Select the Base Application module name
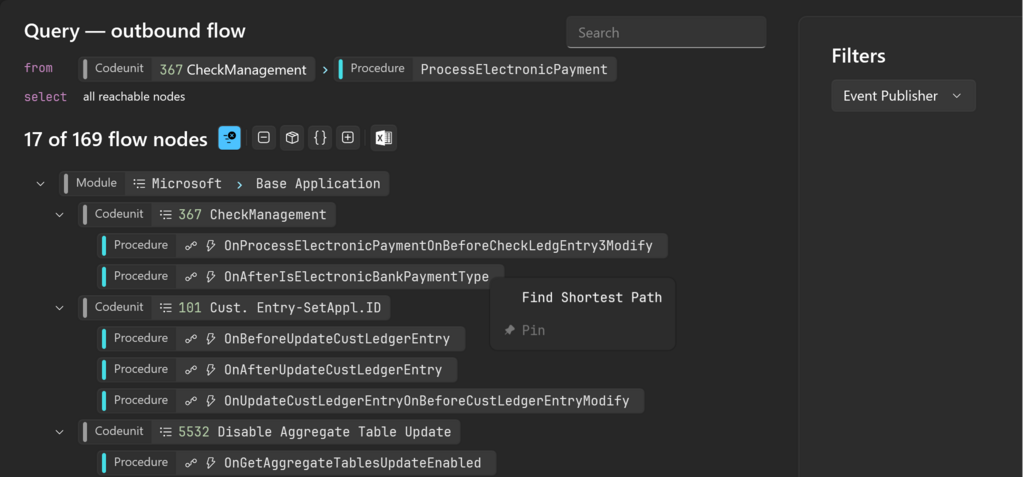The width and height of the screenshot is (1023, 477). pyautogui.click(x=318, y=184)
